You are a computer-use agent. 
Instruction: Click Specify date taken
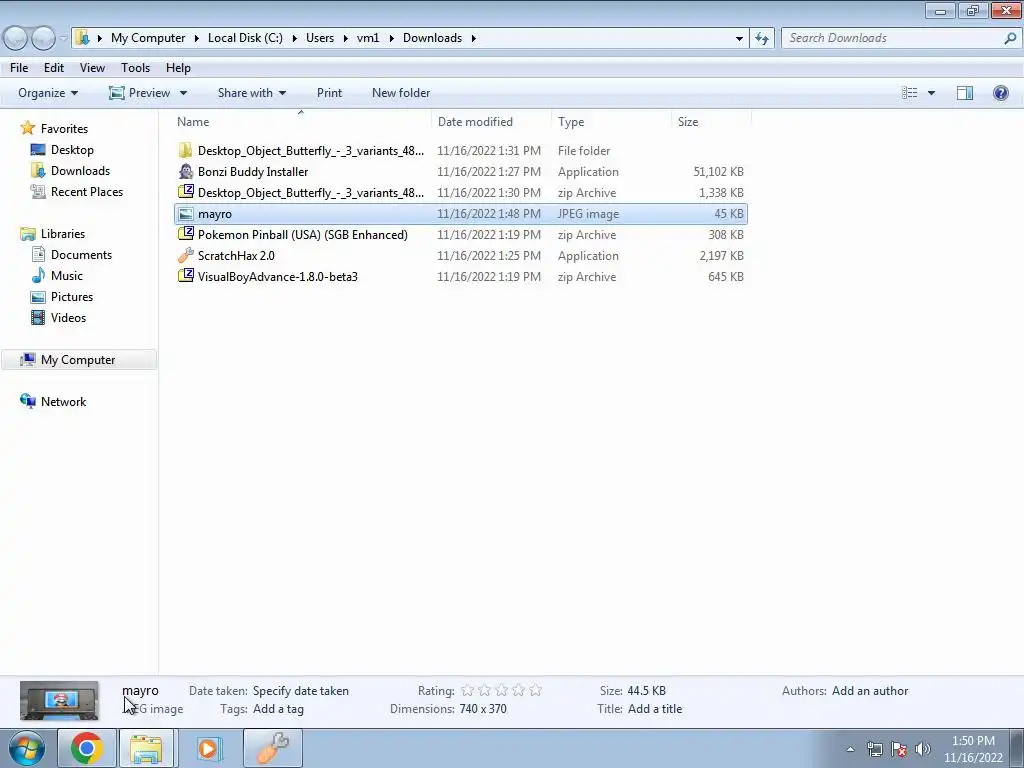[x=300, y=690]
